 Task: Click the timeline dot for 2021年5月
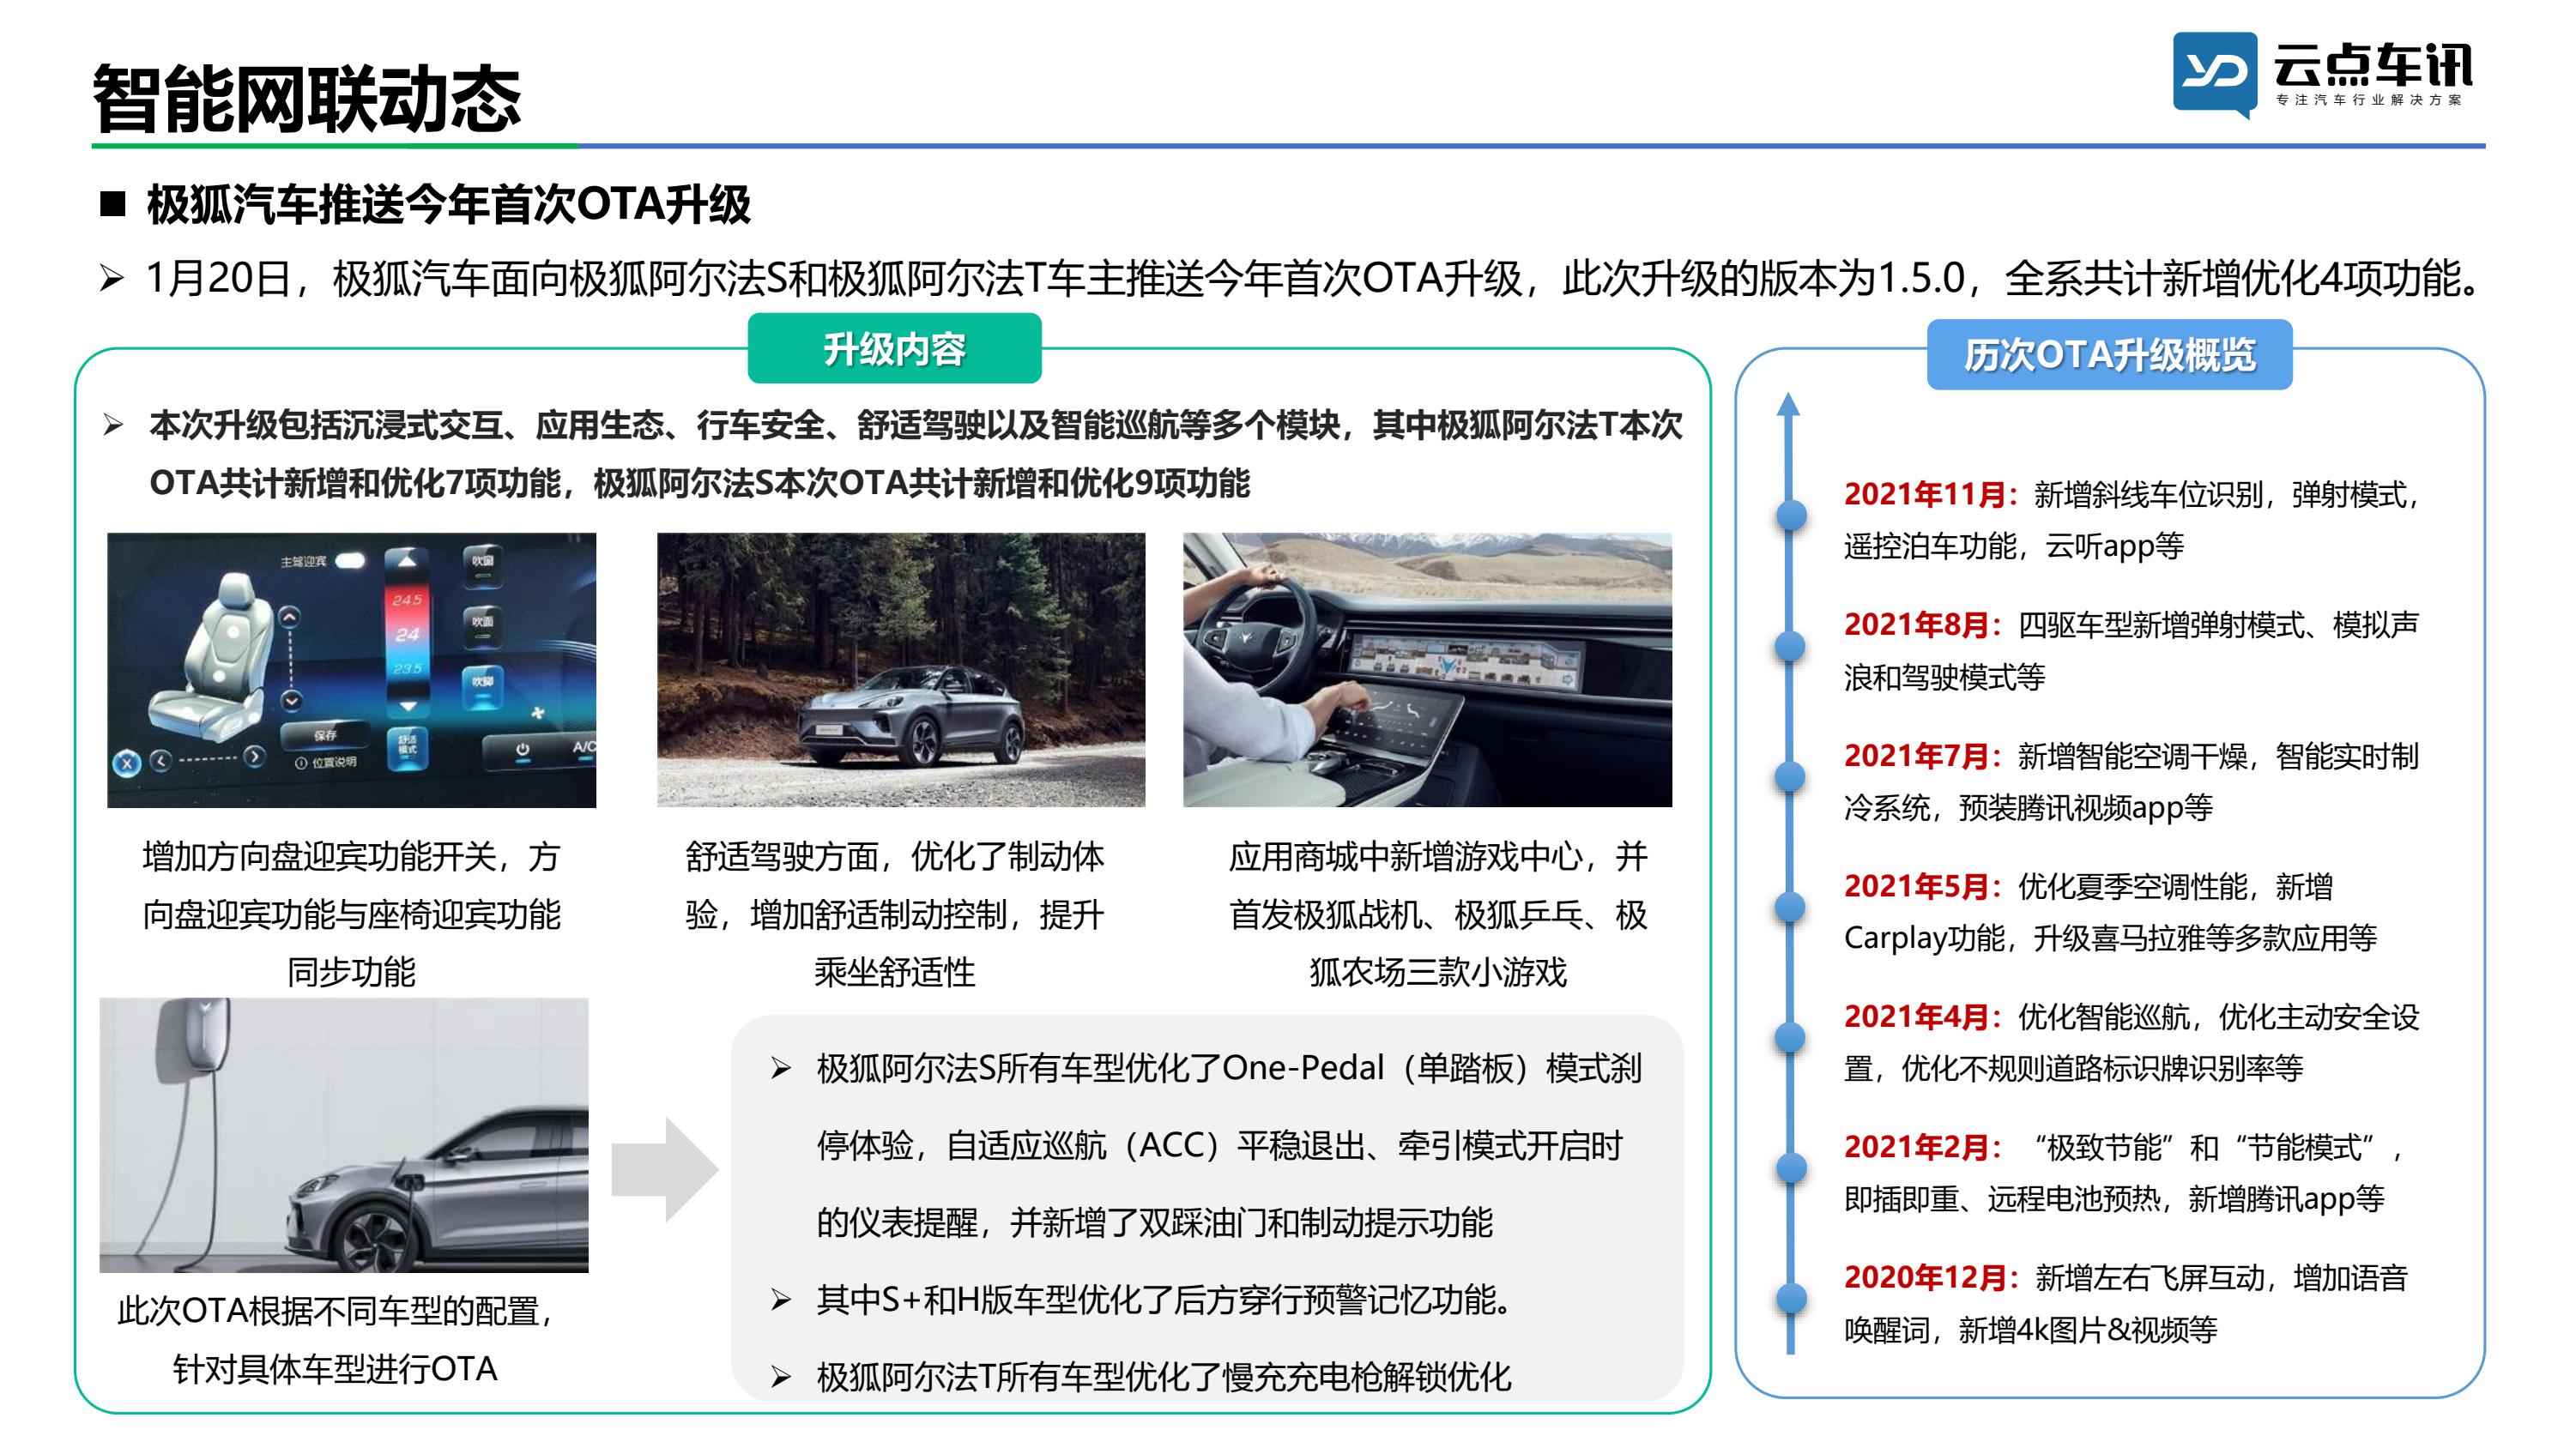(x=1790, y=907)
